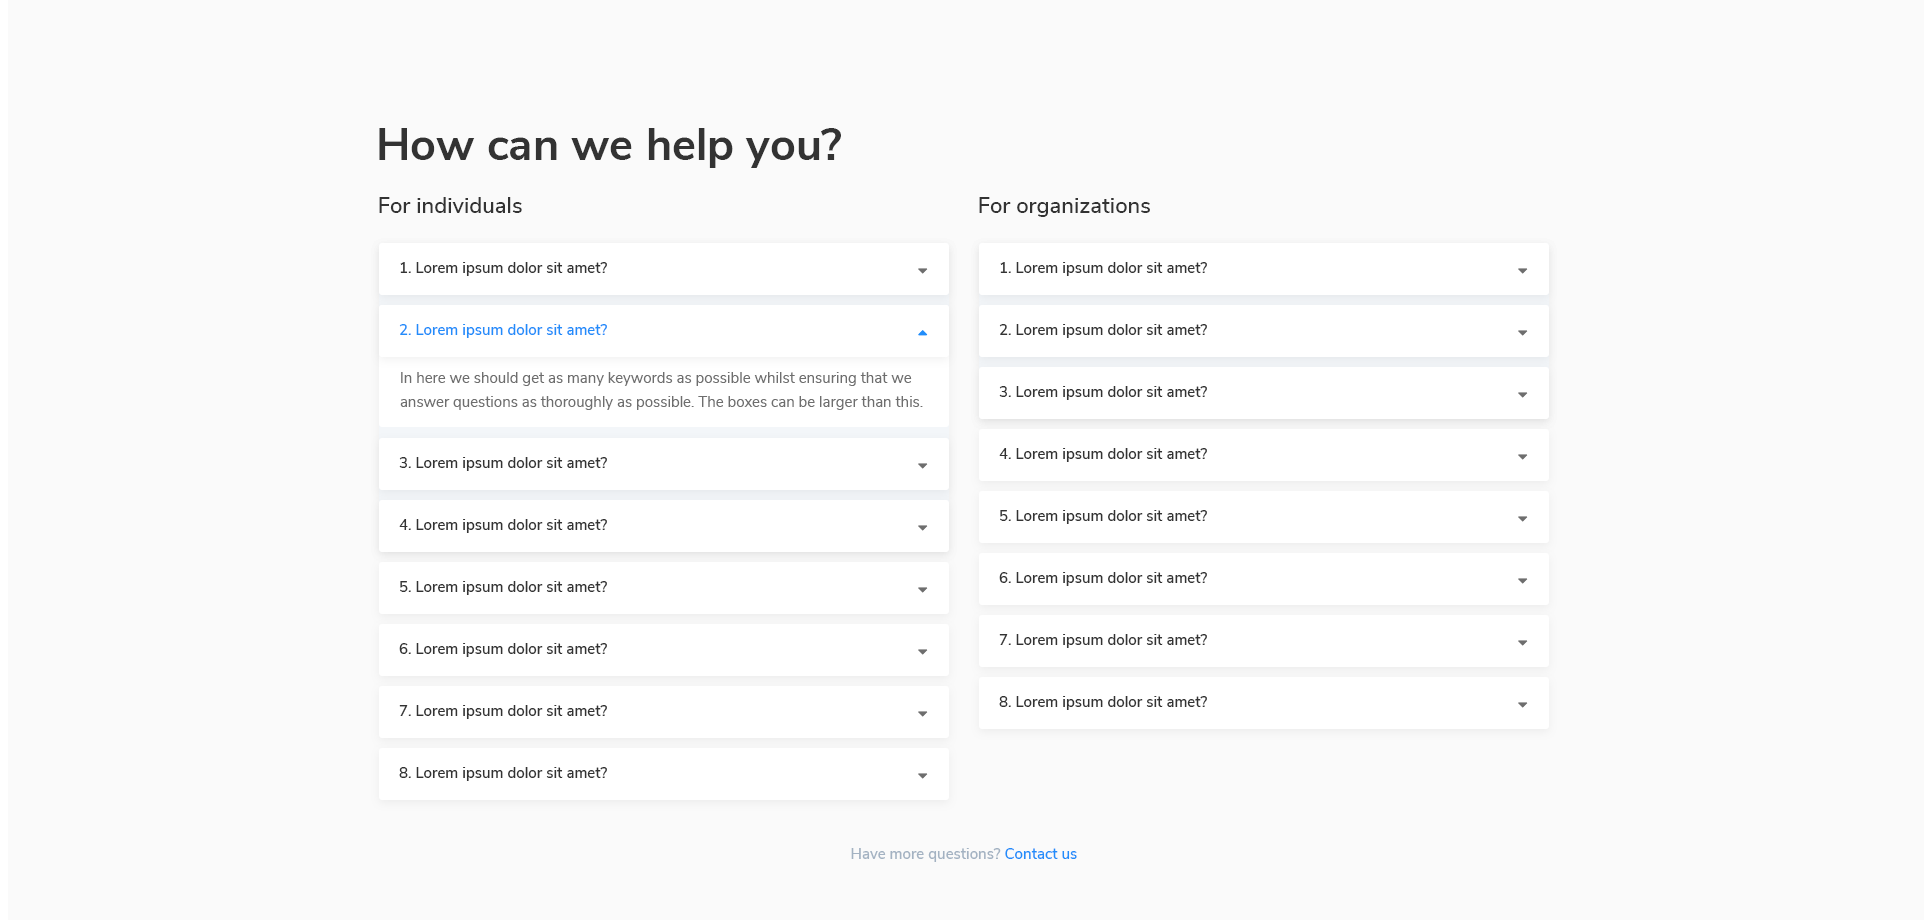
Task: Expand question 4 under For organizations
Action: (1263, 455)
